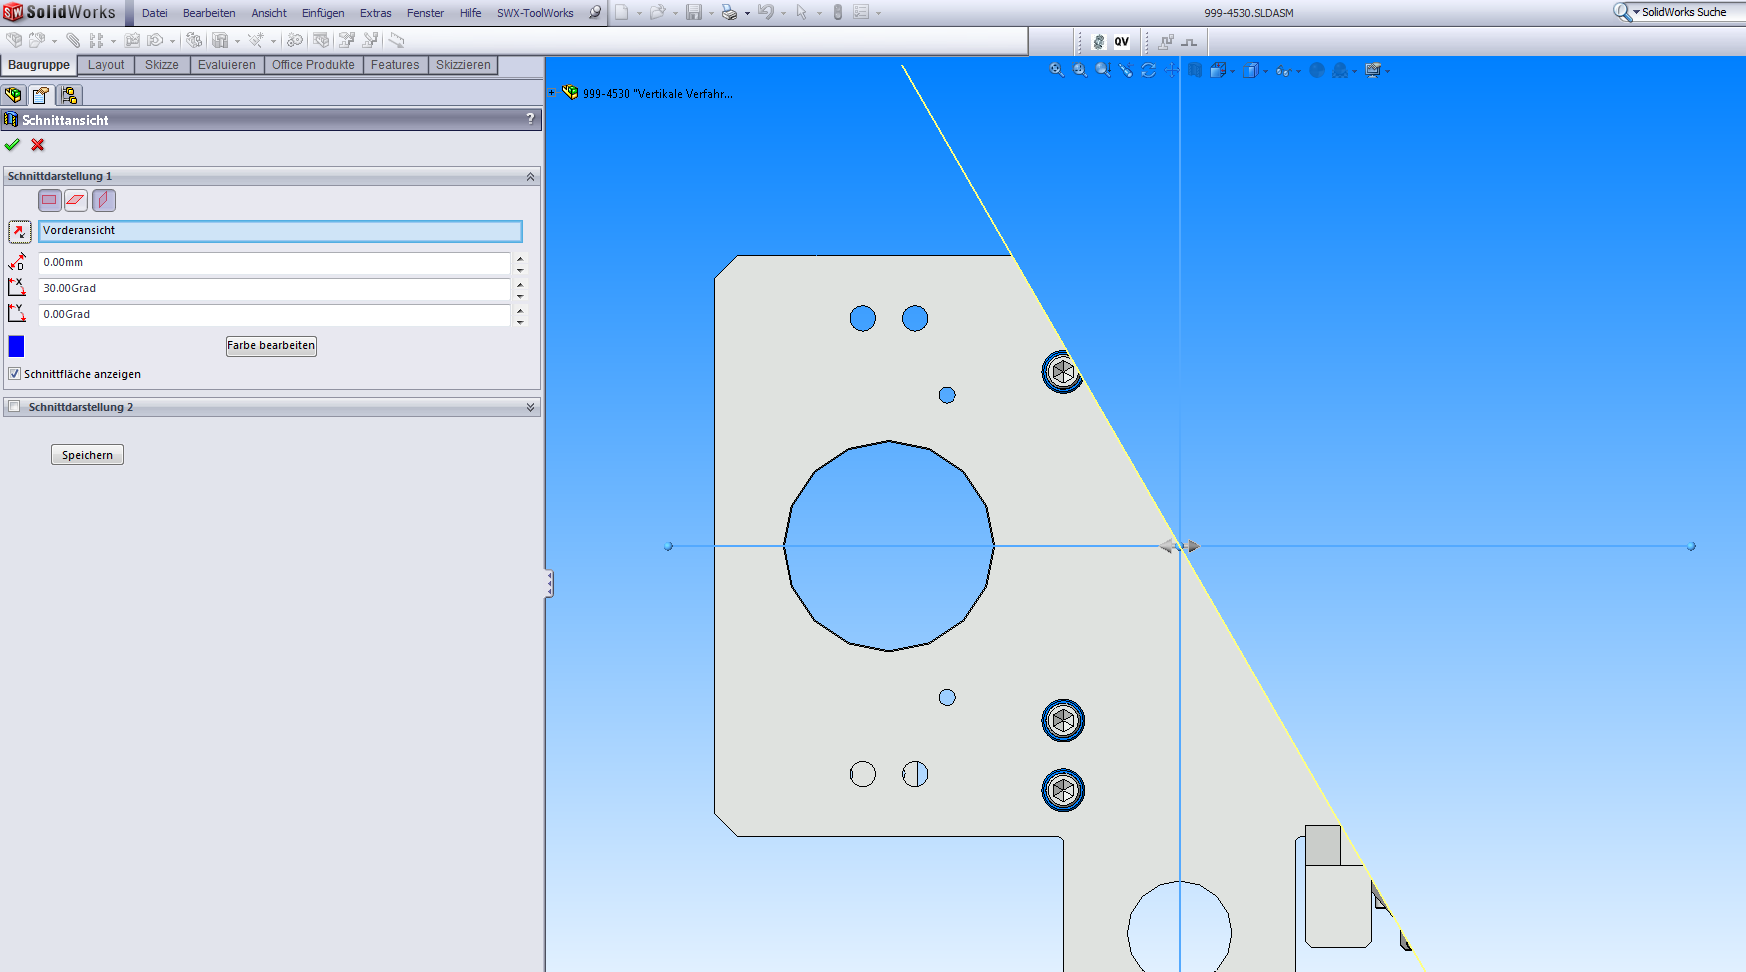Pin the menu bar with the pushpin
Screen dimensions: 1746x972
[x=595, y=13]
